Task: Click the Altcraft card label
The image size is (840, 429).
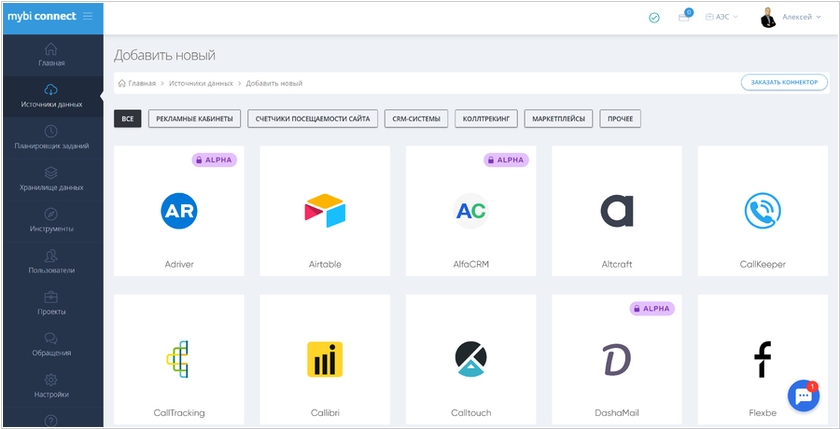Action: point(617,264)
